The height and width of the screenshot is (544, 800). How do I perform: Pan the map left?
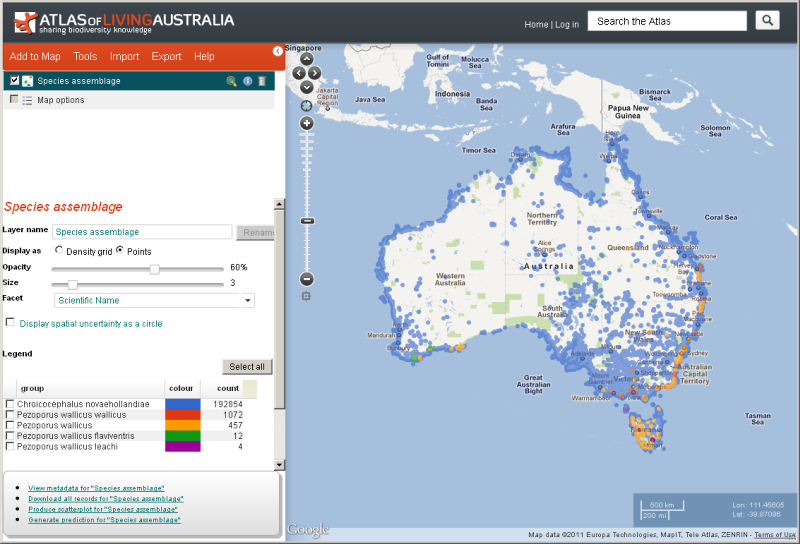click(x=297, y=73)
